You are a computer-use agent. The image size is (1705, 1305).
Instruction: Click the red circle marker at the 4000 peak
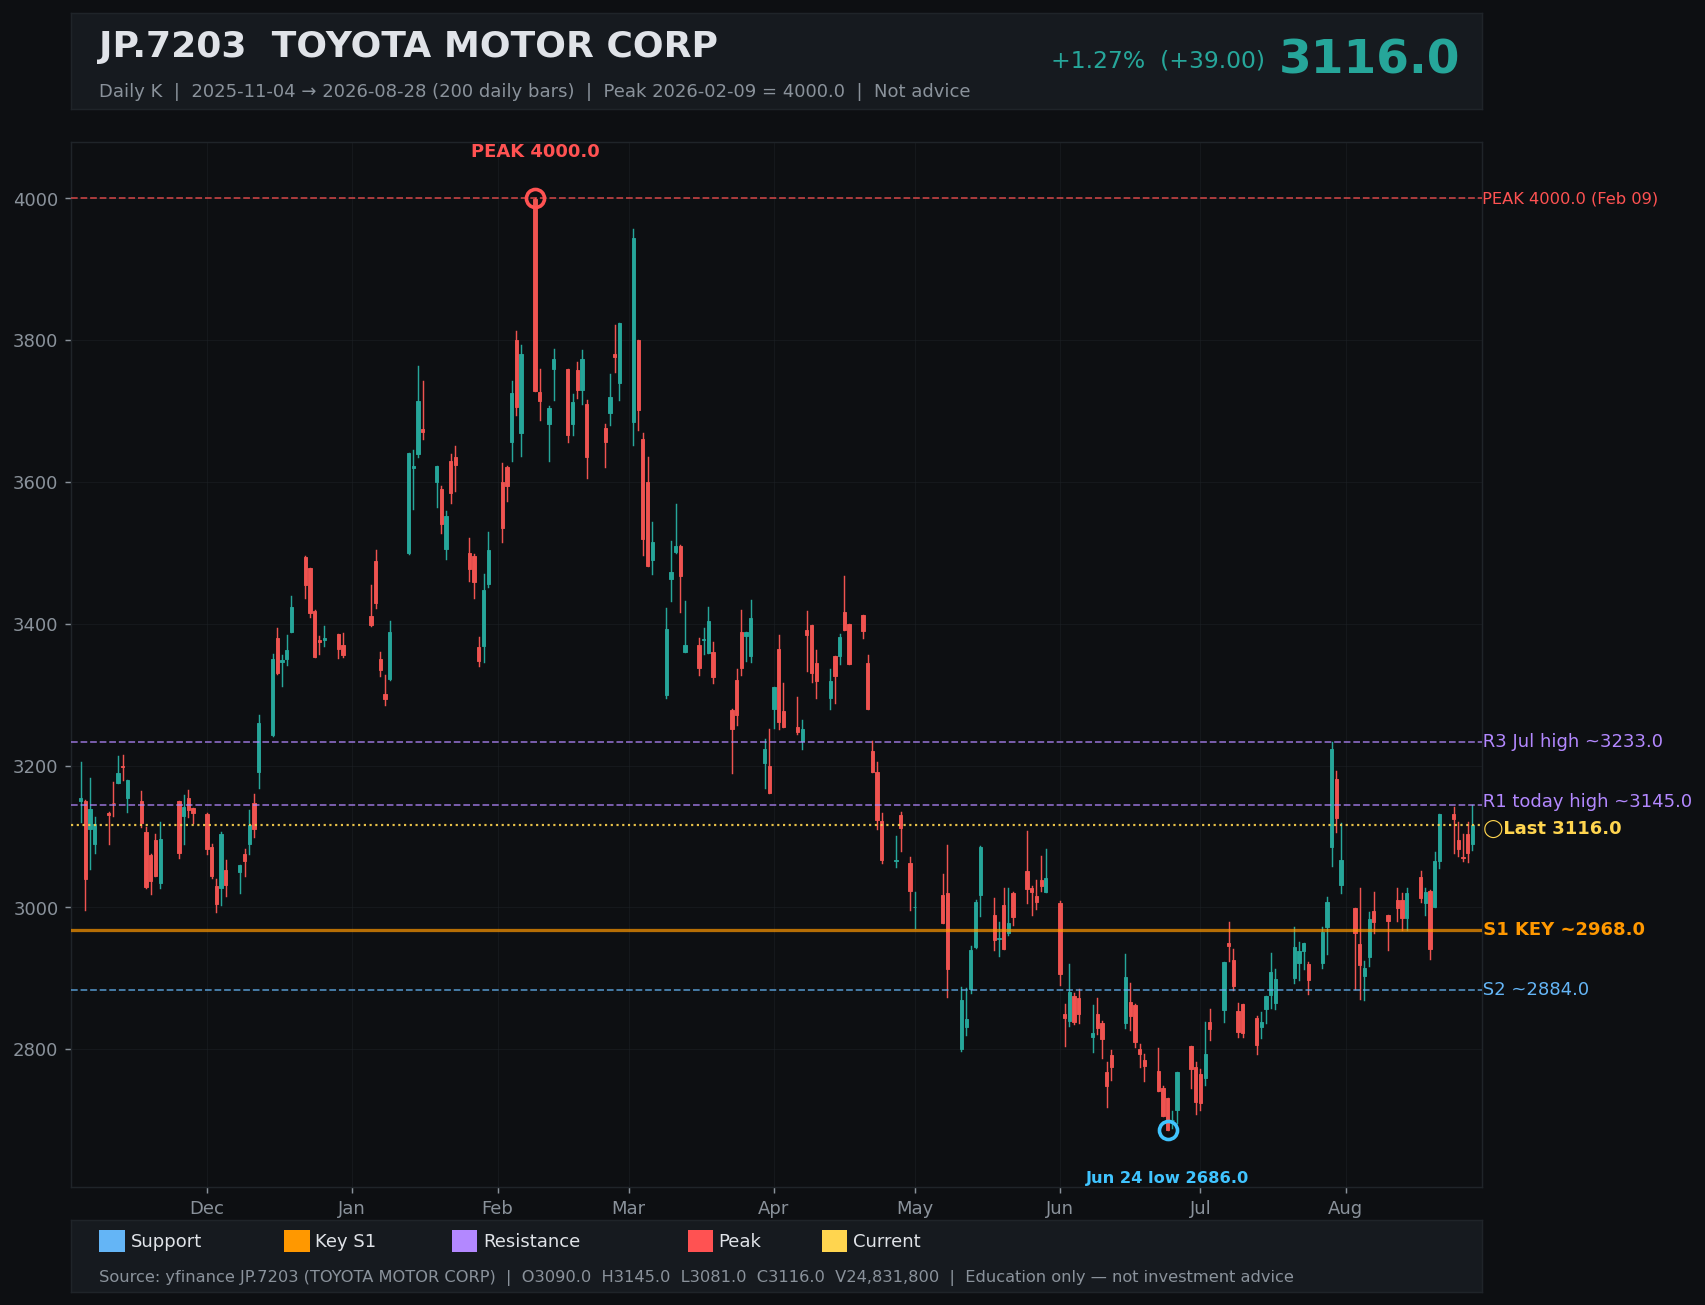pos(535,198)
